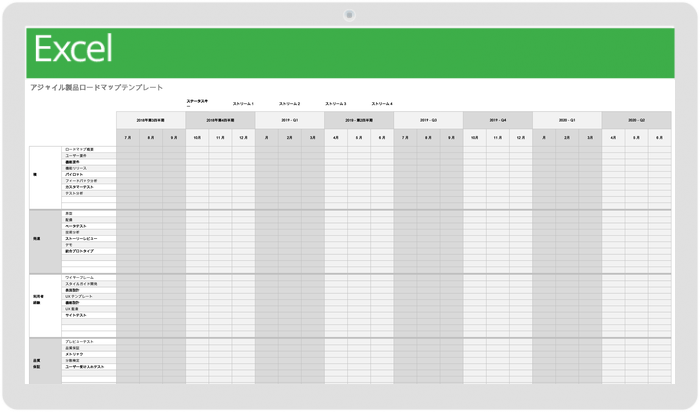Select the デモ row label

pos(69,245)
